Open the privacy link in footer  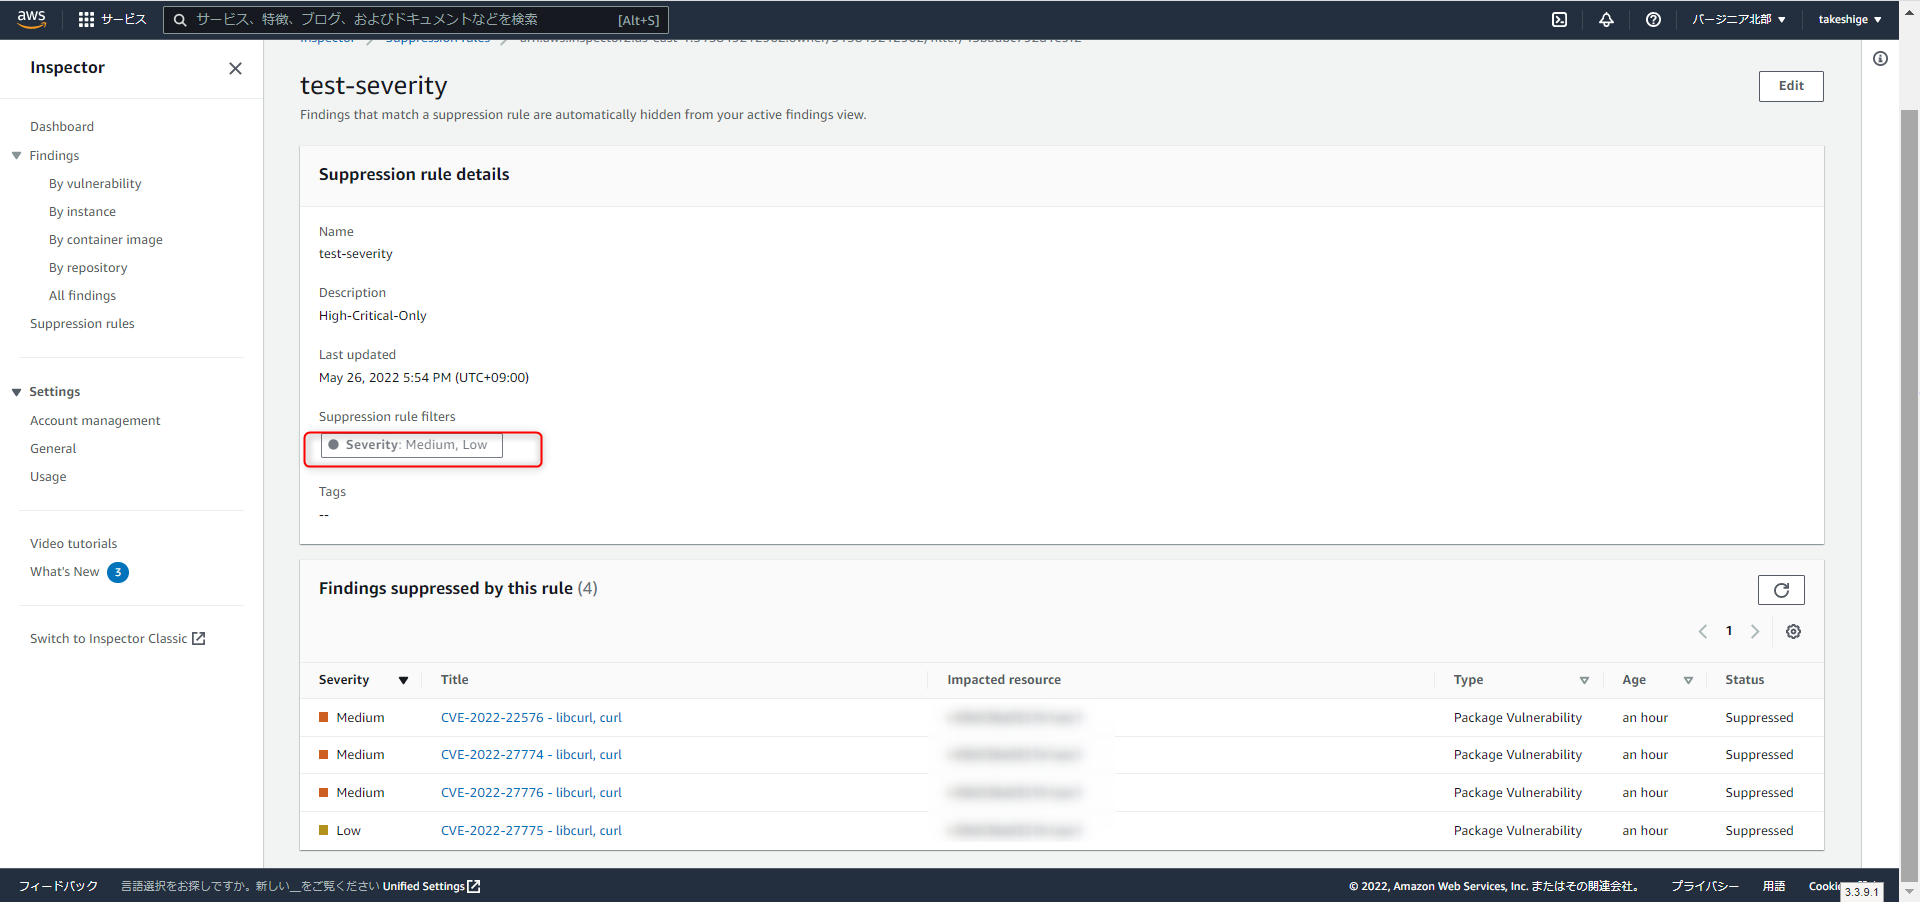point(1705,886)
